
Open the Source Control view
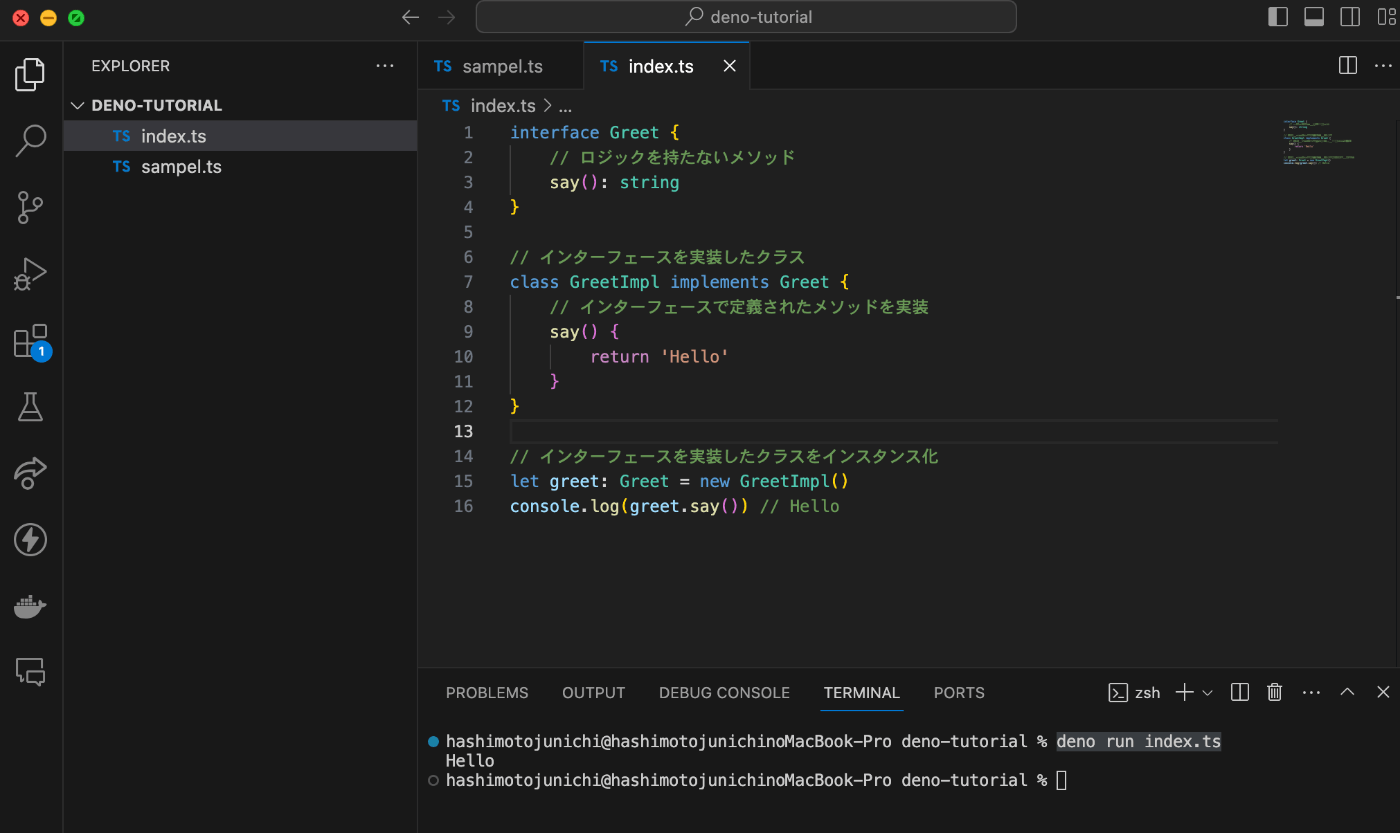(x=31, y=207)
